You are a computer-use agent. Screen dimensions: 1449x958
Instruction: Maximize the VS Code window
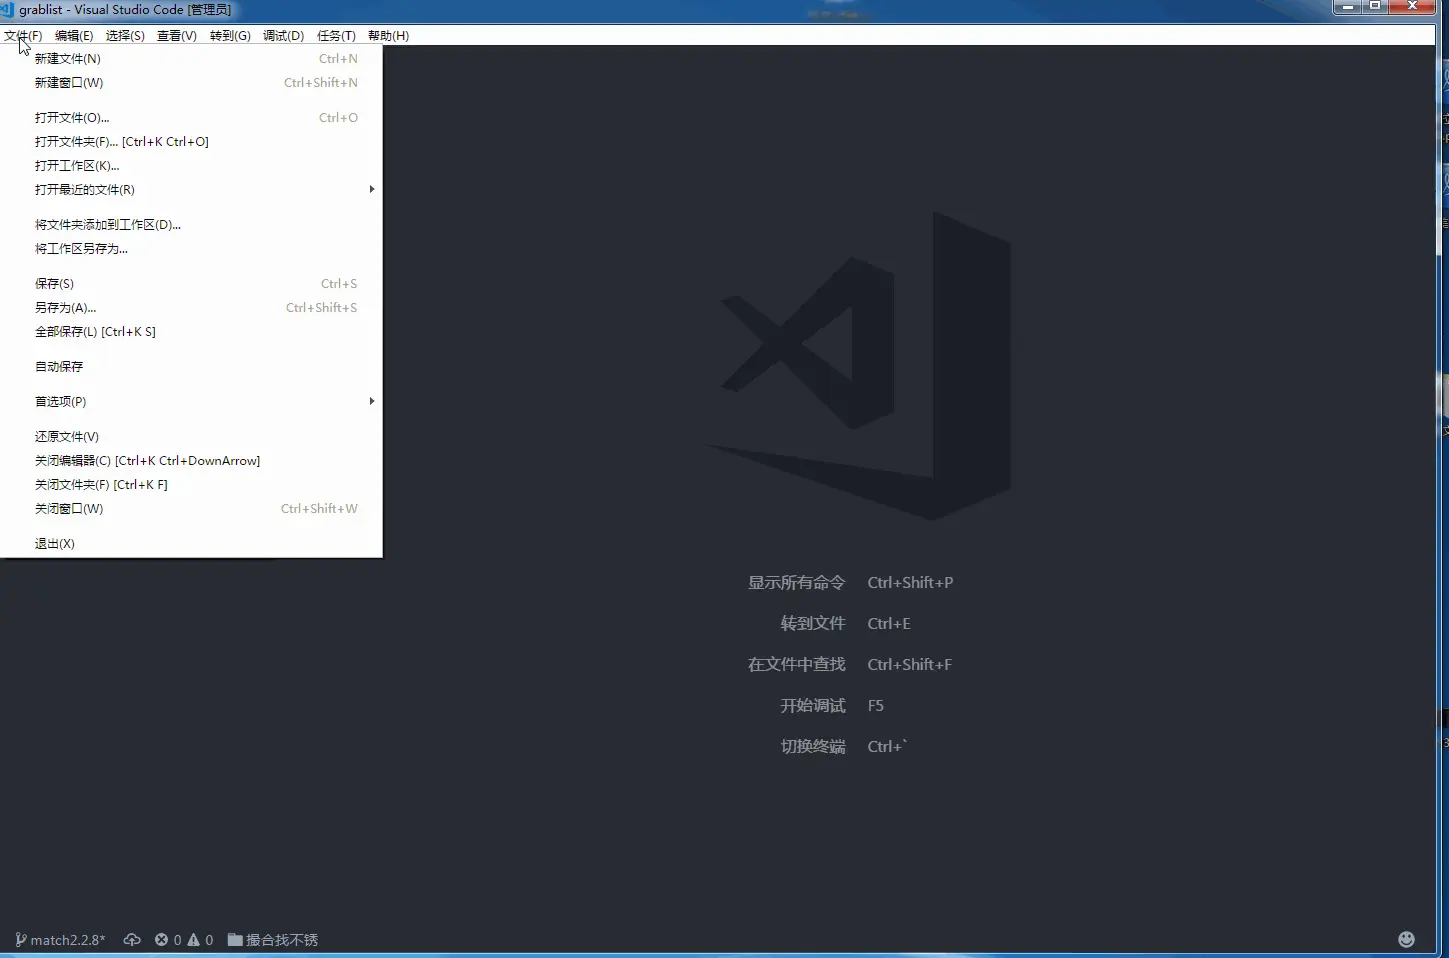1375,7
